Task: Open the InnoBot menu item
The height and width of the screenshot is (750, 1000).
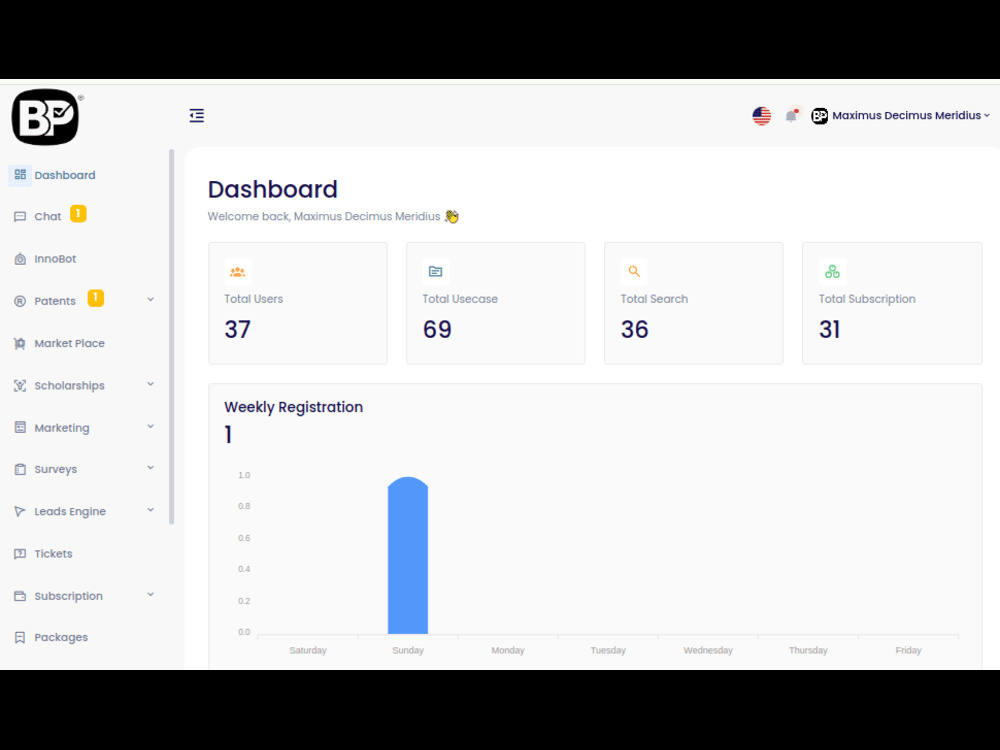Action: click(55, 259)
